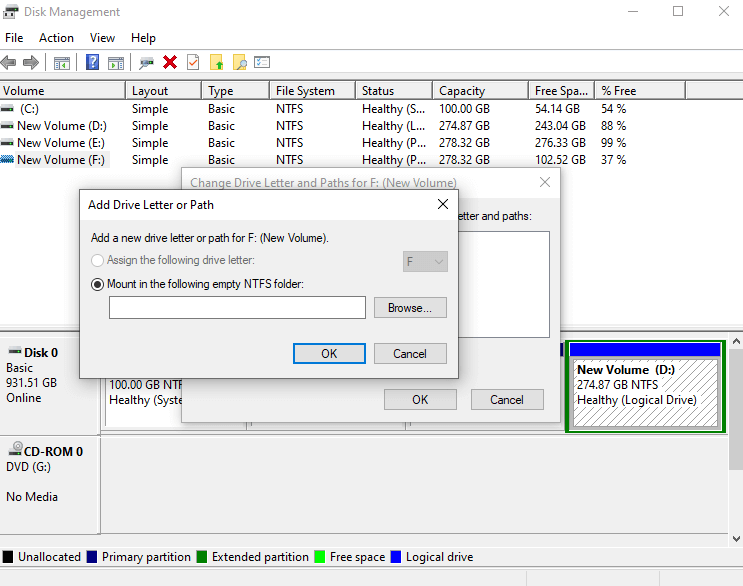743x586 pixels.
Task: Click the red X delete icon
Action: click(170, 62)
